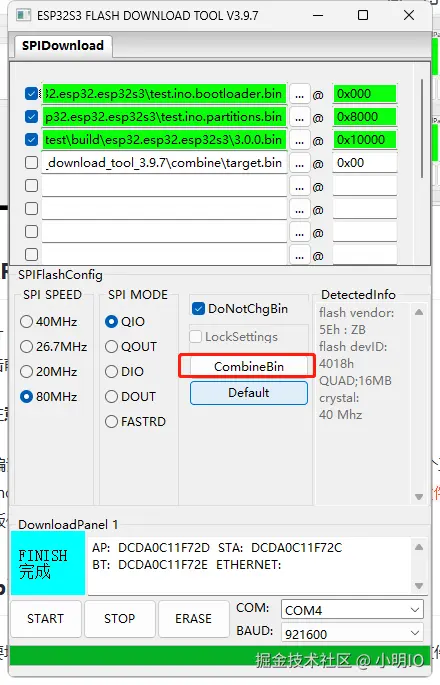
Task: Edit the 0x10000 address field
Action: coord(365,140)
